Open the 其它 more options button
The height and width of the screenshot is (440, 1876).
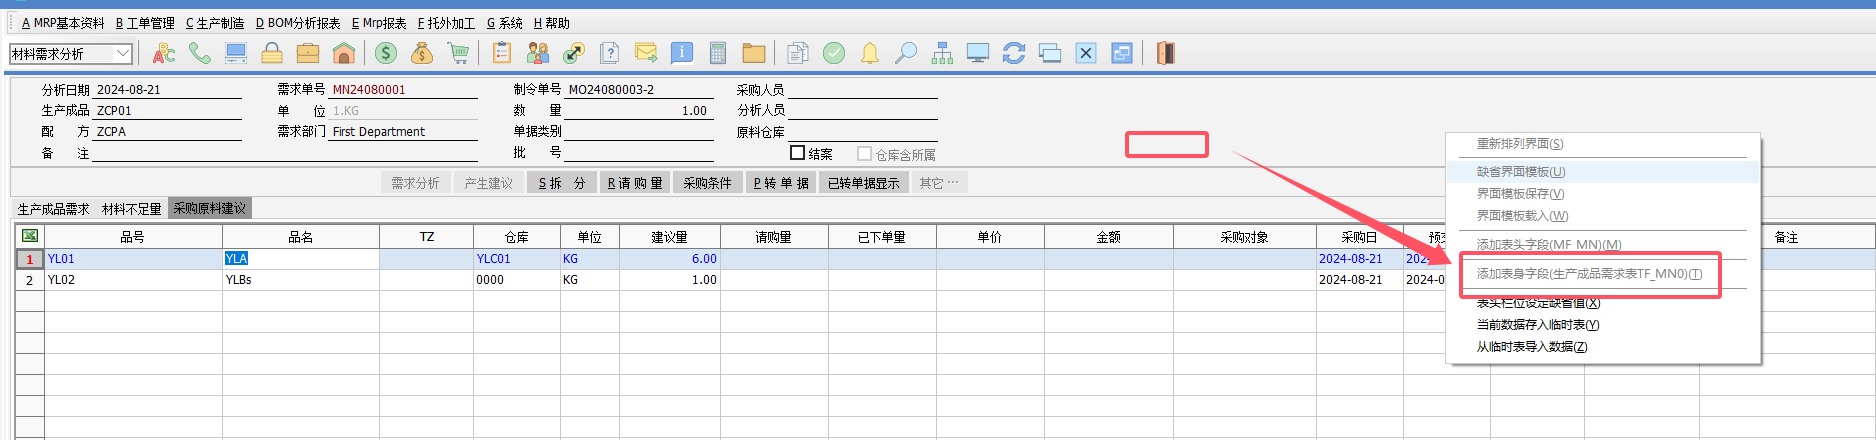(939, 183)
